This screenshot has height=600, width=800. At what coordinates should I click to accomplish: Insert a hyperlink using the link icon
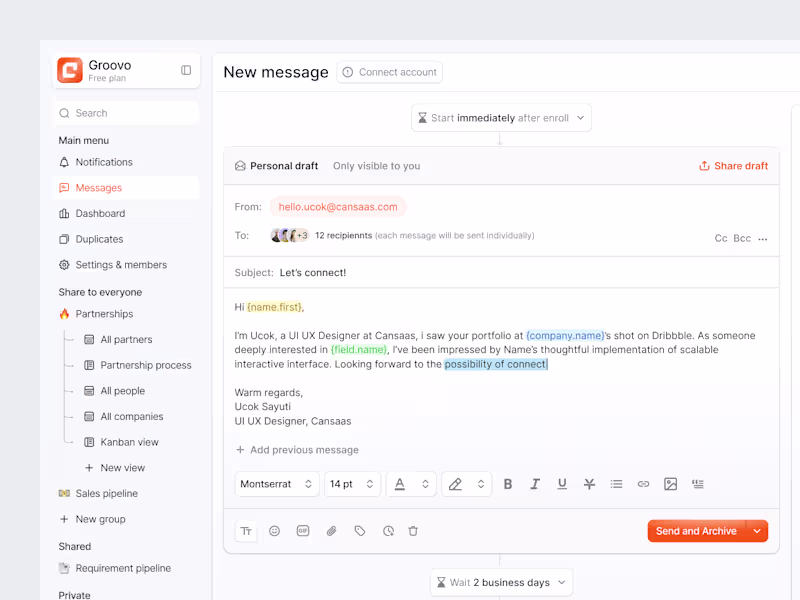pos(643,484)
